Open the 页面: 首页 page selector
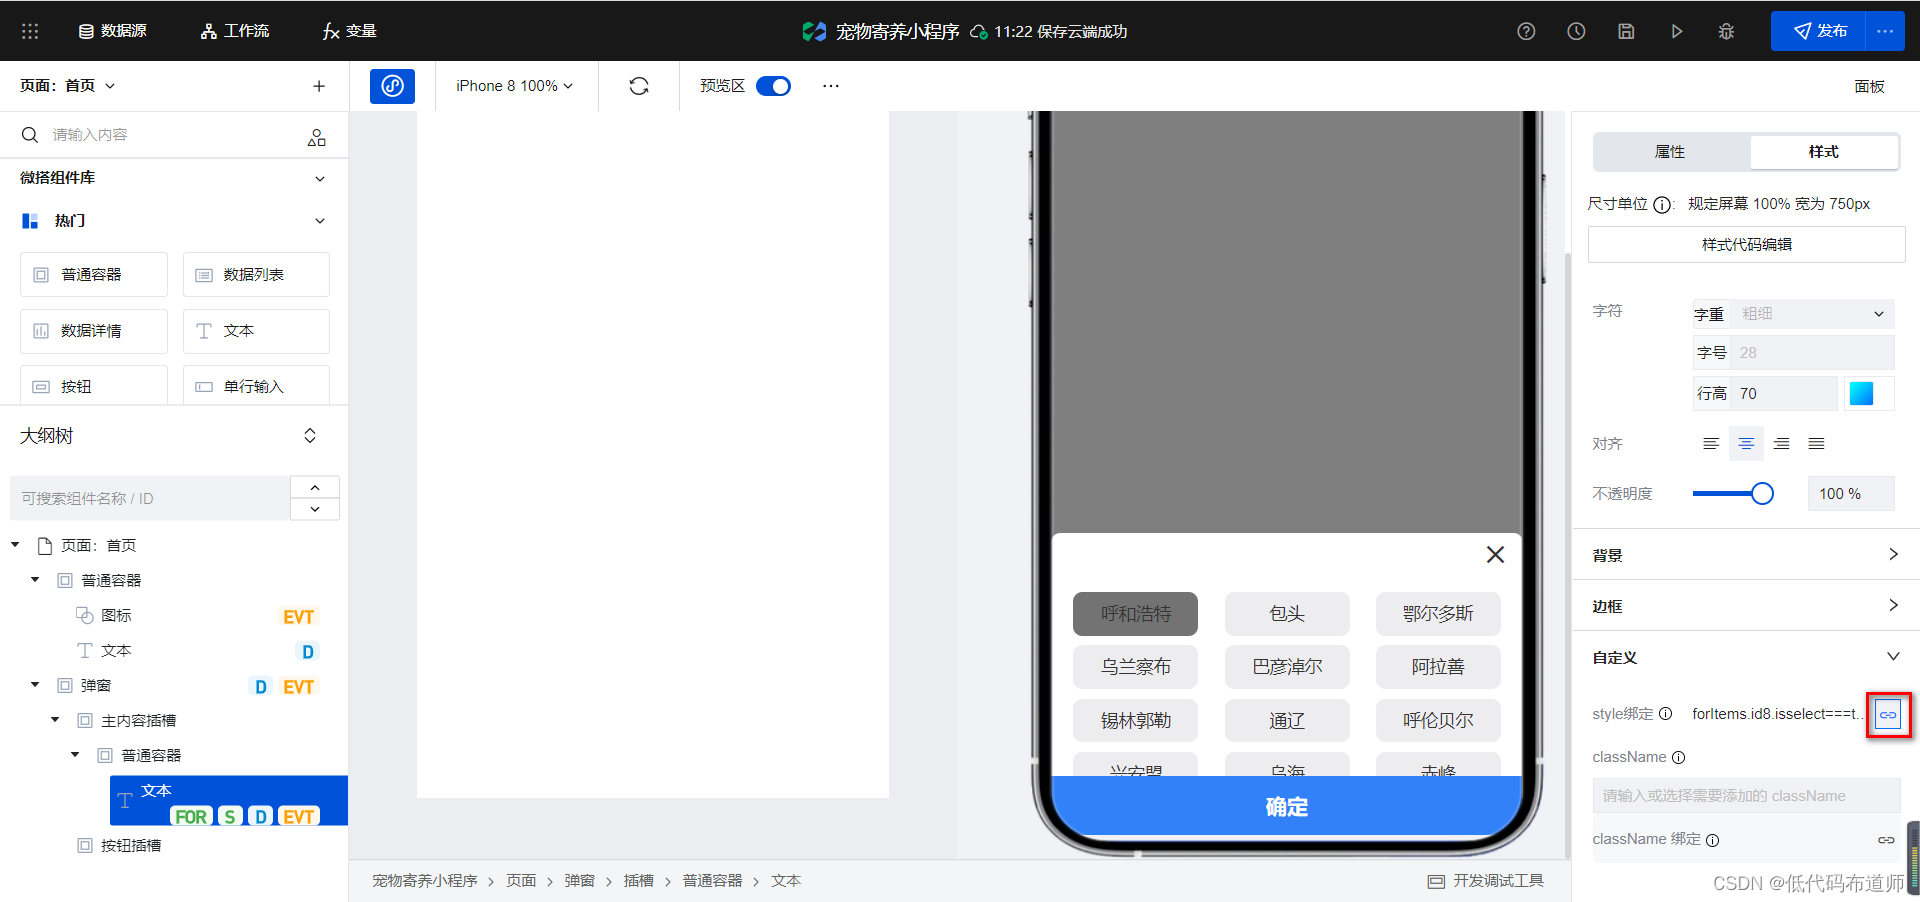The image size is (1920, 902). pyautogui.click(x=68, y=86)
